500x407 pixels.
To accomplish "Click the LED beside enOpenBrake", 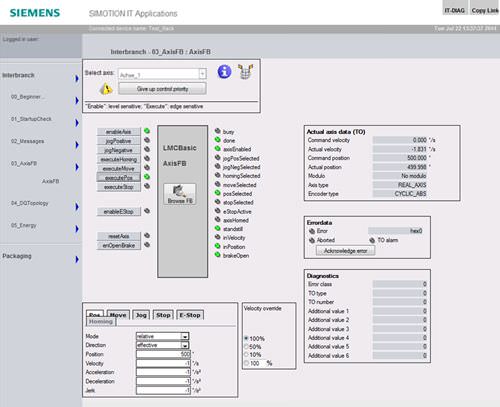I will (x=147, y=245).
